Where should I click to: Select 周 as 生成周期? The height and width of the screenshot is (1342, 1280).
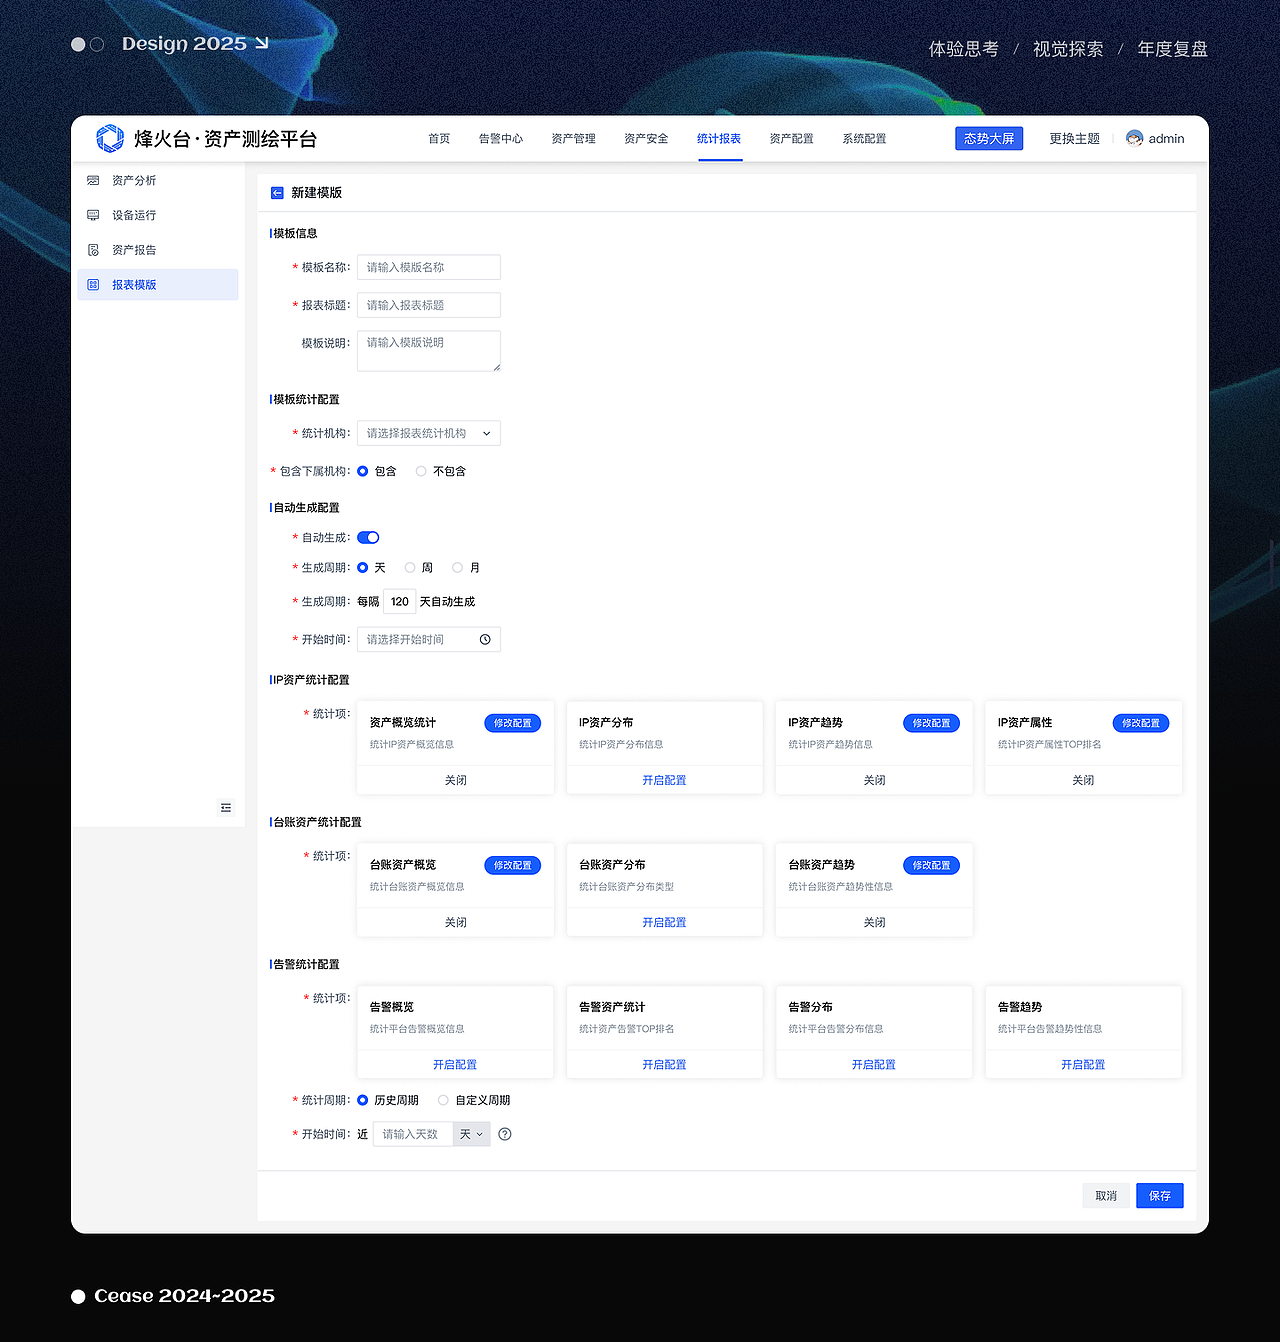(x=410, y=568)
